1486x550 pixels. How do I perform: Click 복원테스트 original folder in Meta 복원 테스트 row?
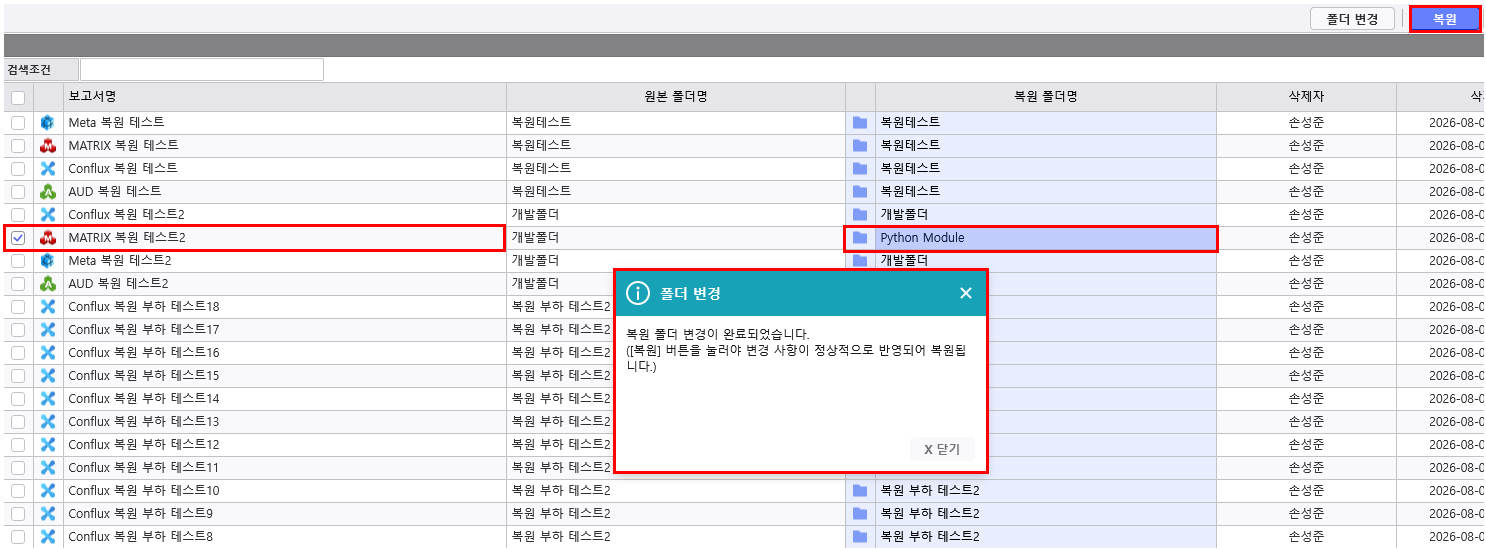point(541,122)
